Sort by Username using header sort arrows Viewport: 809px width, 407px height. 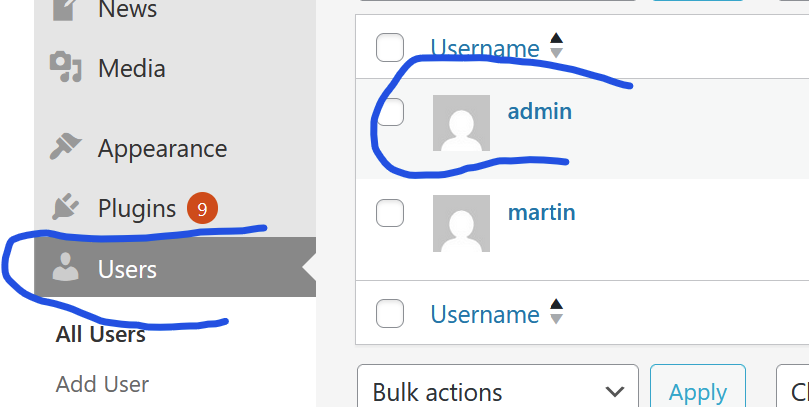557,47
